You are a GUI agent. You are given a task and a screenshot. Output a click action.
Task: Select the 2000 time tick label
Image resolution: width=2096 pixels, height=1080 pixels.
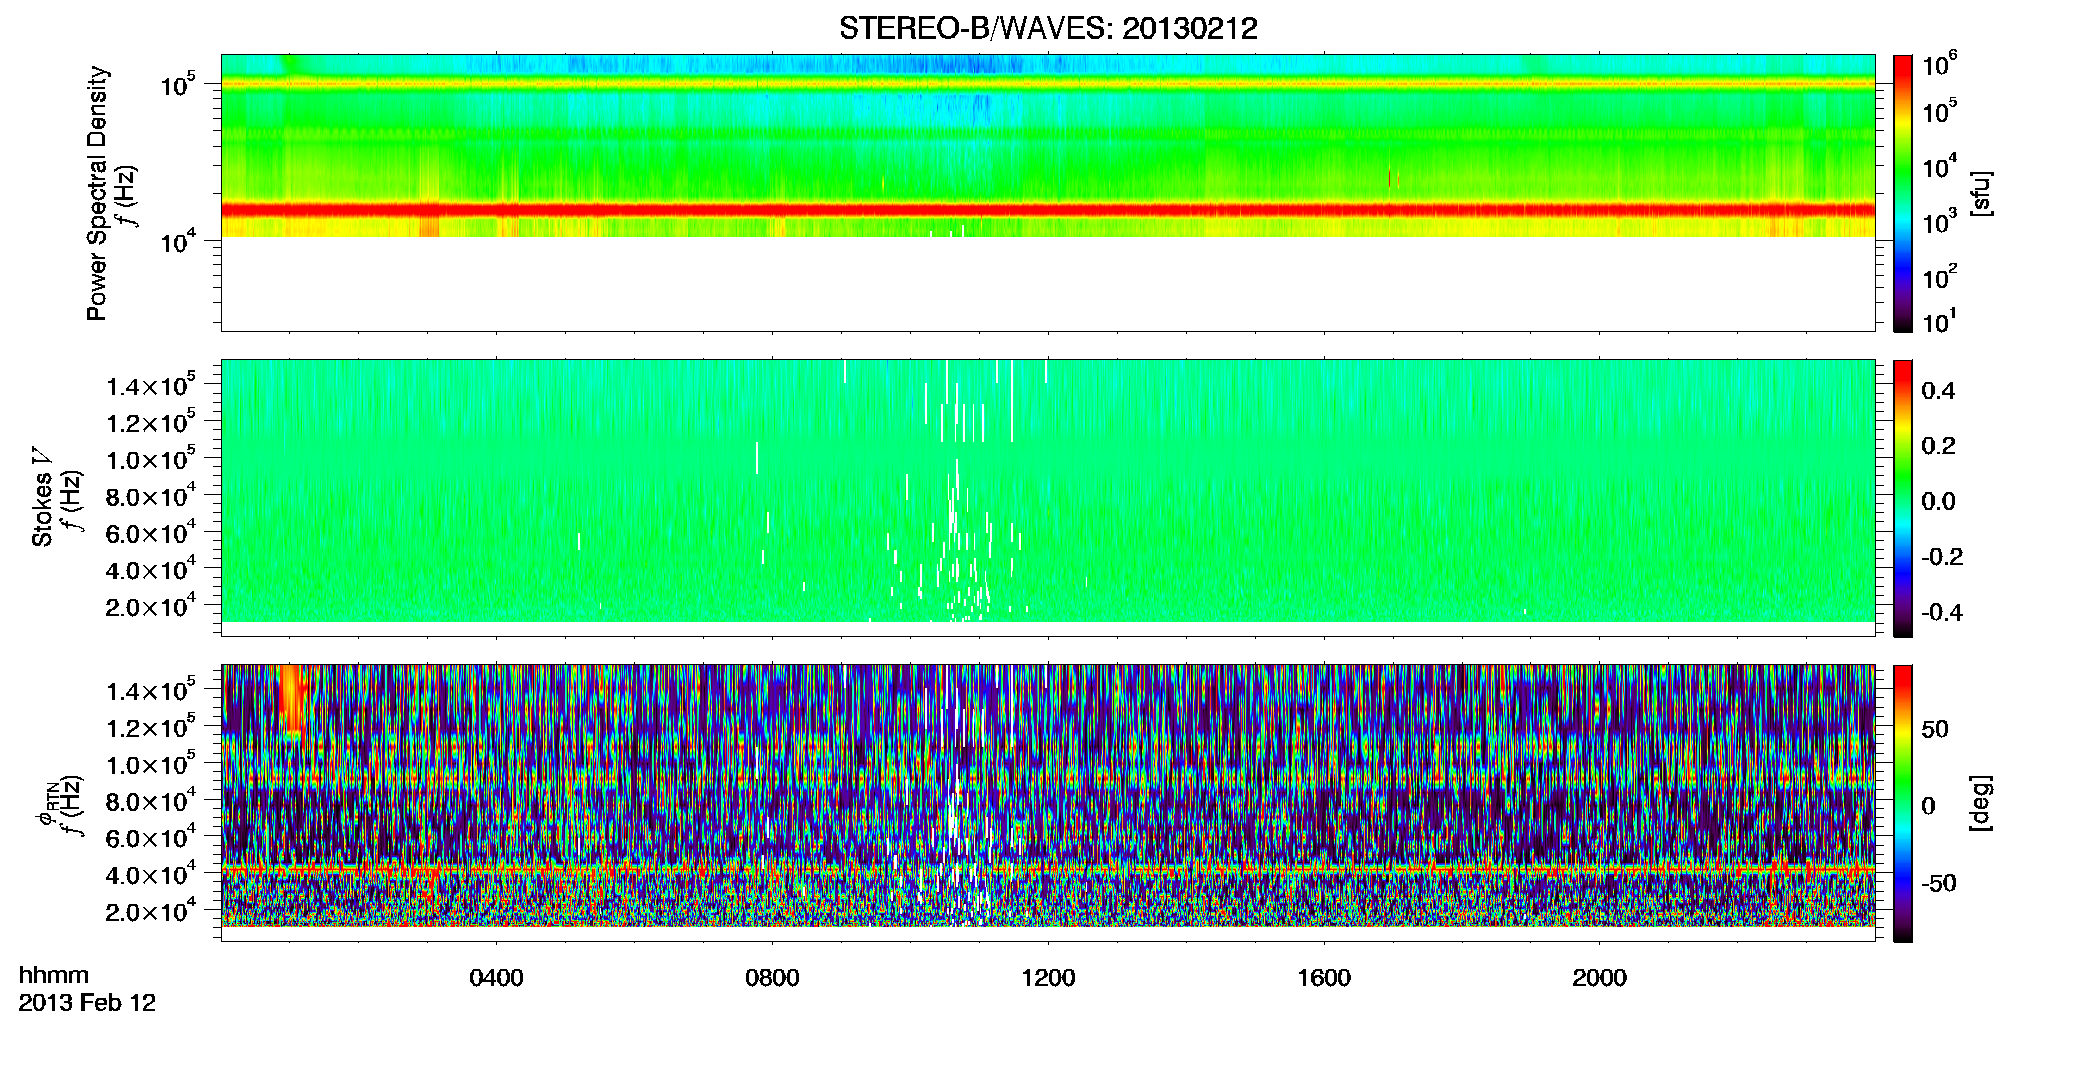[x=1599, y=978]
